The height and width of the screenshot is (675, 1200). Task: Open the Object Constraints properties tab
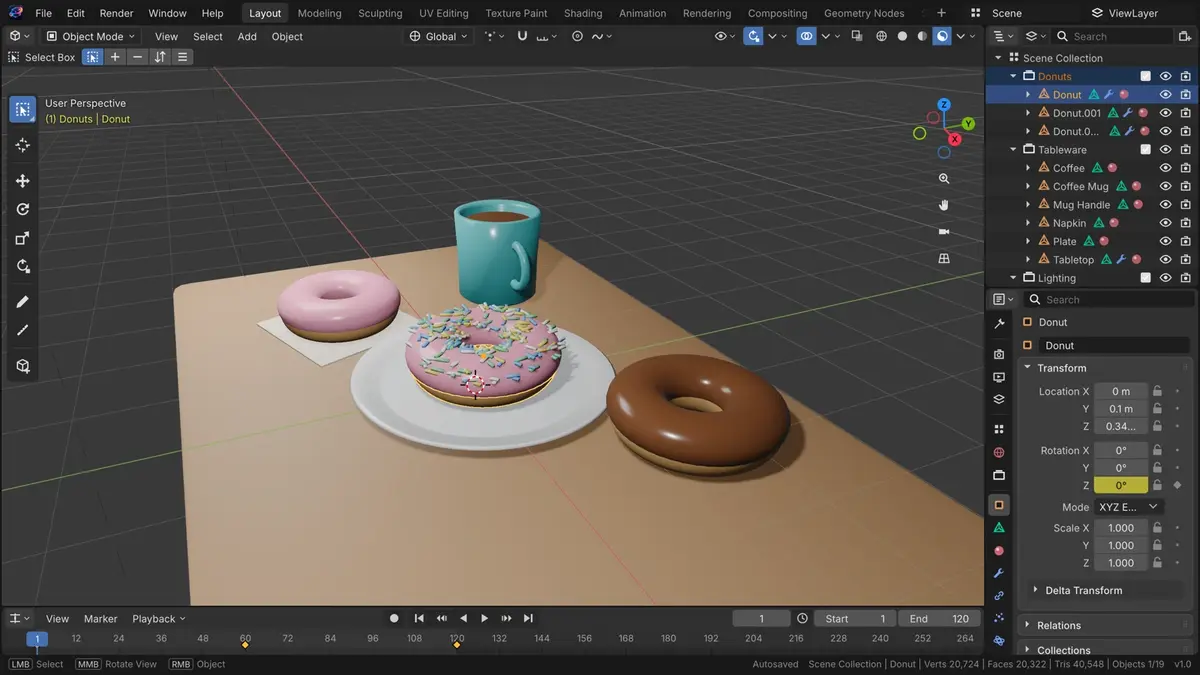pyautogui.click(x=999, y=596)
